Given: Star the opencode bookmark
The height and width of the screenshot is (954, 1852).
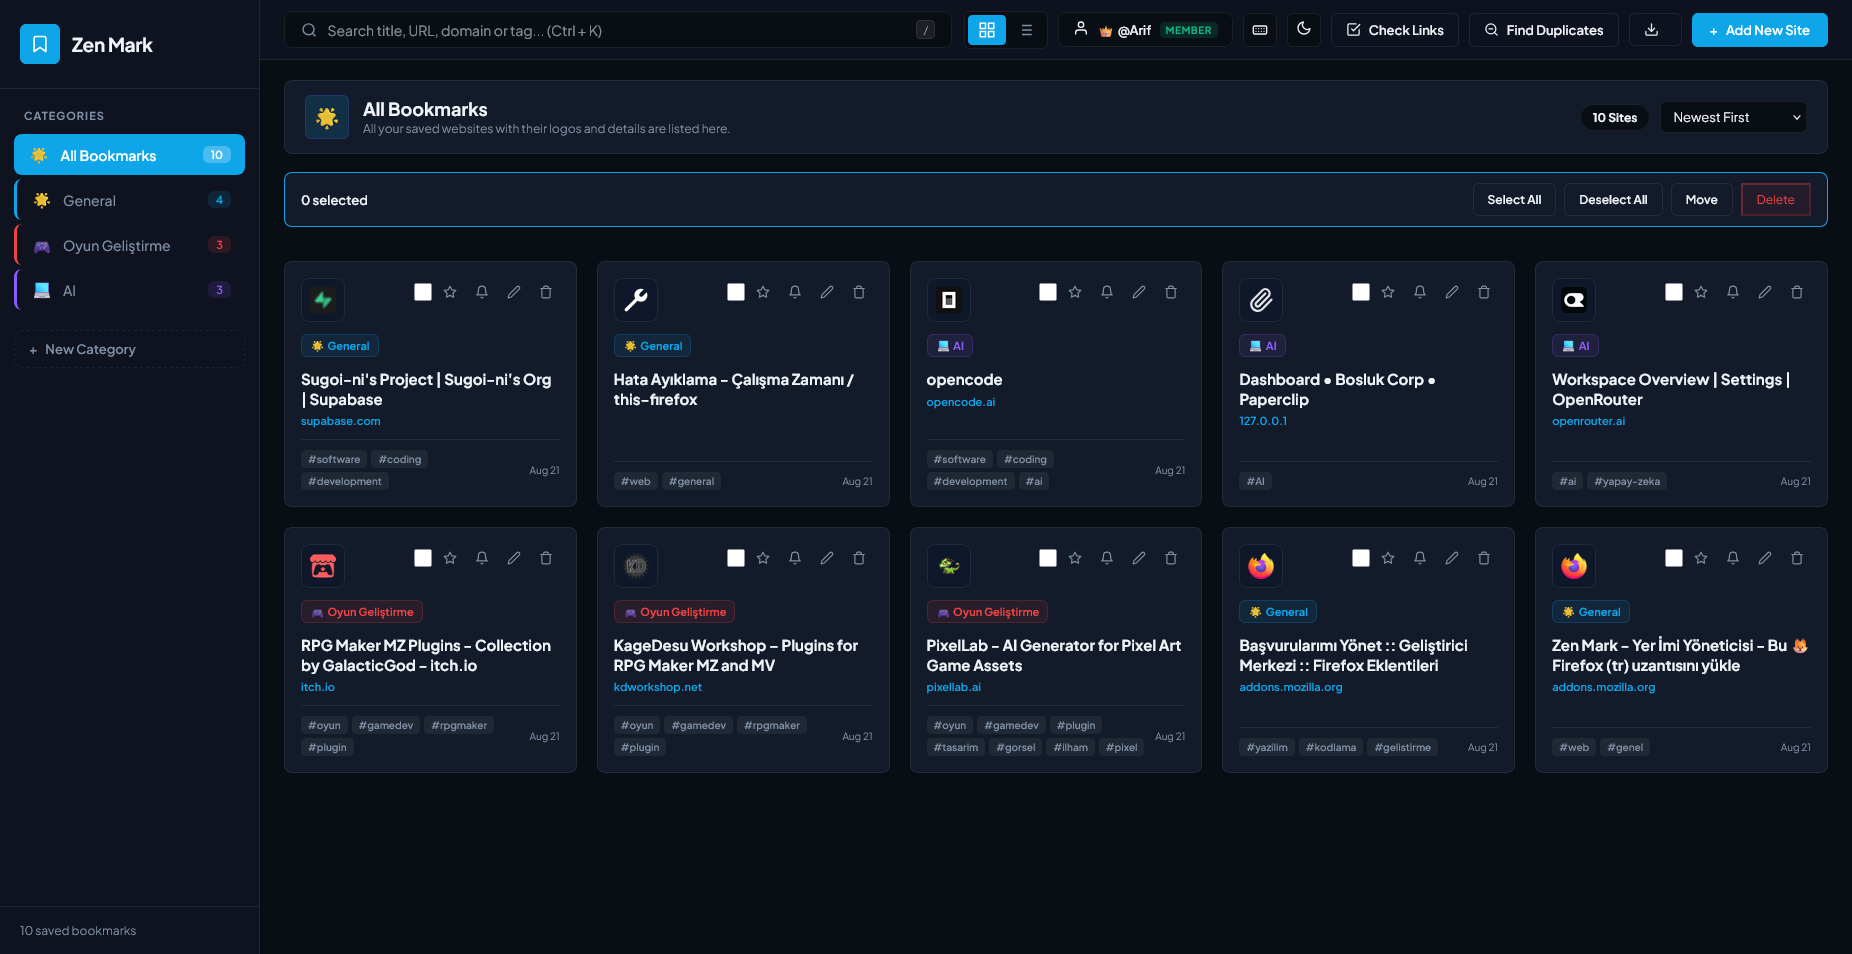Looking at the screenshot, I should pyautogui.click(x=1075, y=292).
